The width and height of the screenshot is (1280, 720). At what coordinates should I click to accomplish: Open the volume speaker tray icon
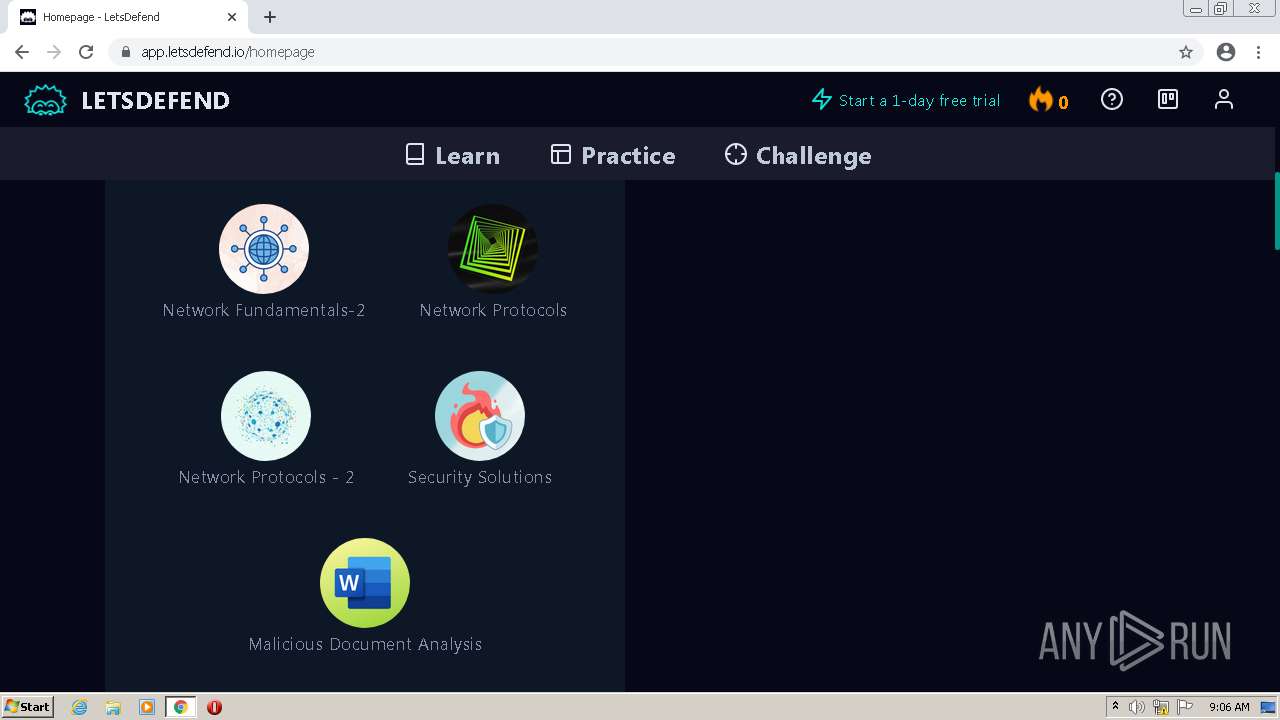click(1137, 707)
